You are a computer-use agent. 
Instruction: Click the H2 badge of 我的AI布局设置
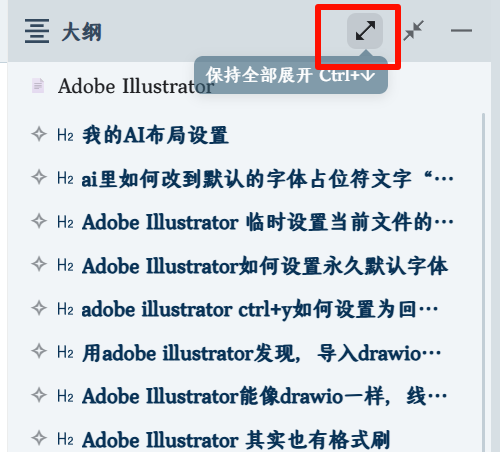point(65,135)
